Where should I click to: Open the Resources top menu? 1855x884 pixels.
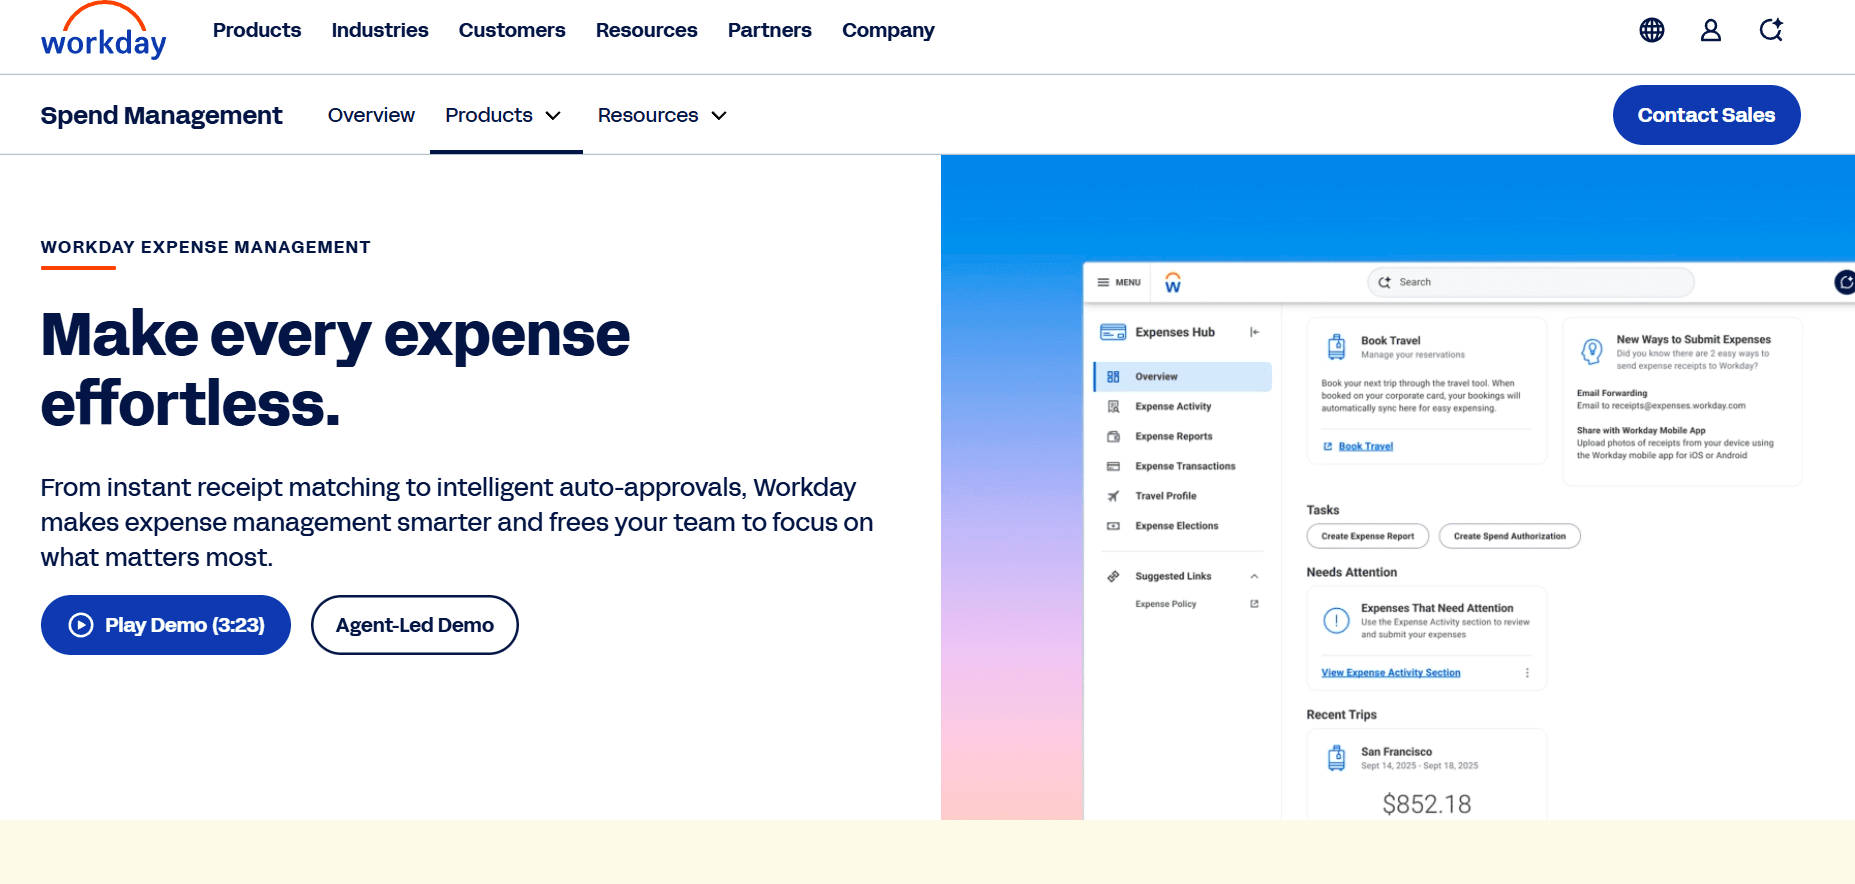click(x=647, y=30)
